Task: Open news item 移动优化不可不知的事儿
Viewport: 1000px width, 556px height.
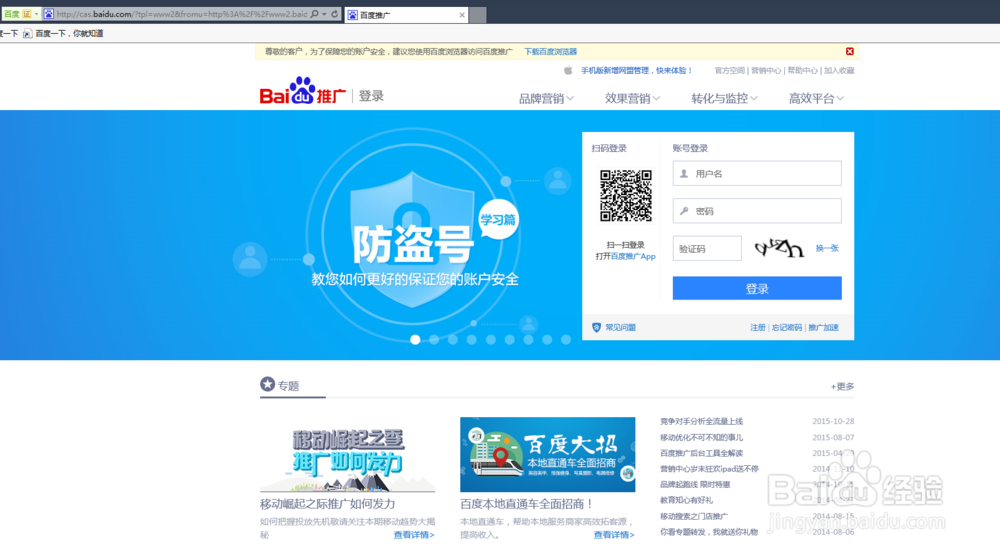Action: 701,437
